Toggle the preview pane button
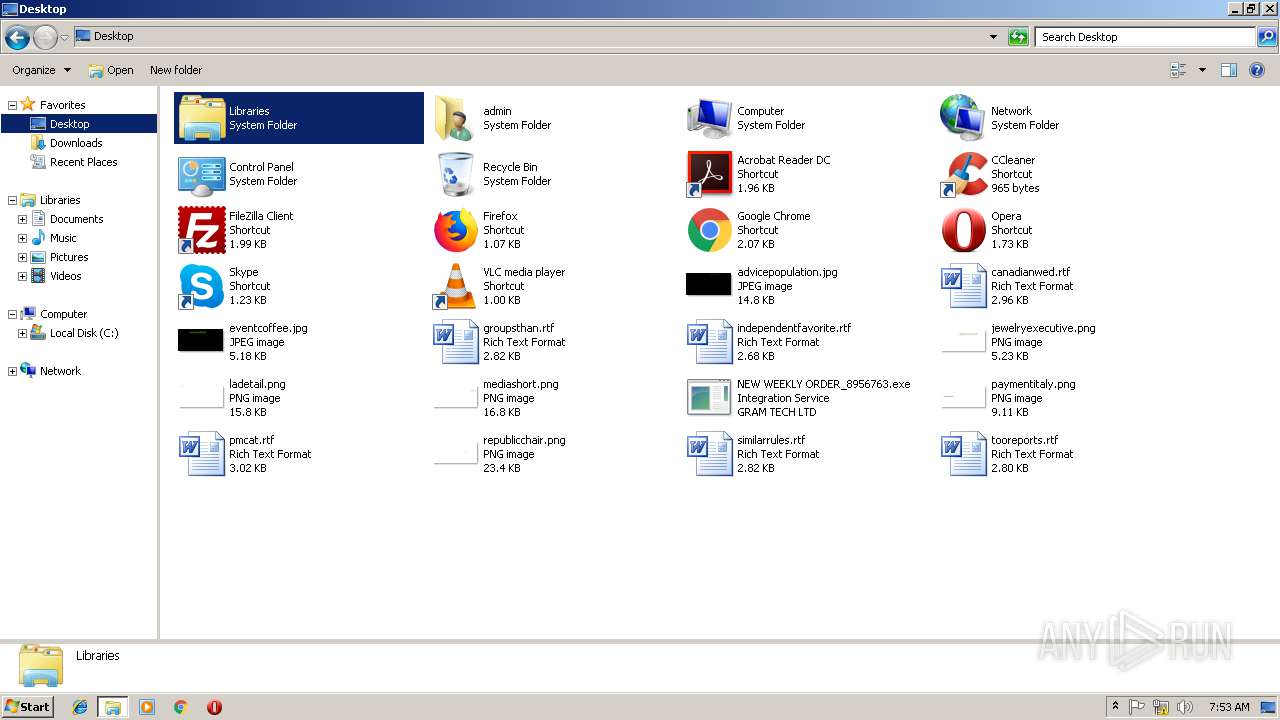1280x720 pixels. [1229, 70]
